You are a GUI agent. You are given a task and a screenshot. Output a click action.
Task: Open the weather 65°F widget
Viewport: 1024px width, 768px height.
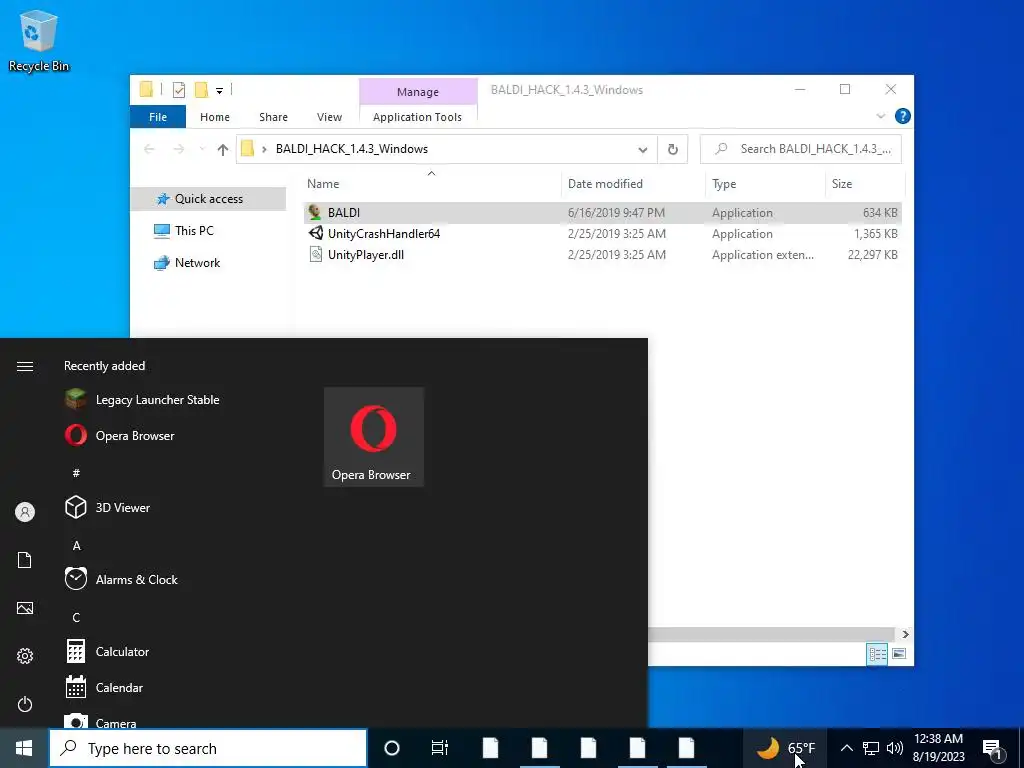pyautogui.click(x=786, y=748)
